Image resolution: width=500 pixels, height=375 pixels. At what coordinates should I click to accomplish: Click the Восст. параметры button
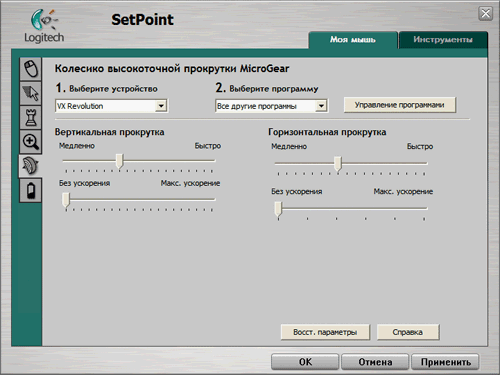pyautogui.click(x=325, y=332)
